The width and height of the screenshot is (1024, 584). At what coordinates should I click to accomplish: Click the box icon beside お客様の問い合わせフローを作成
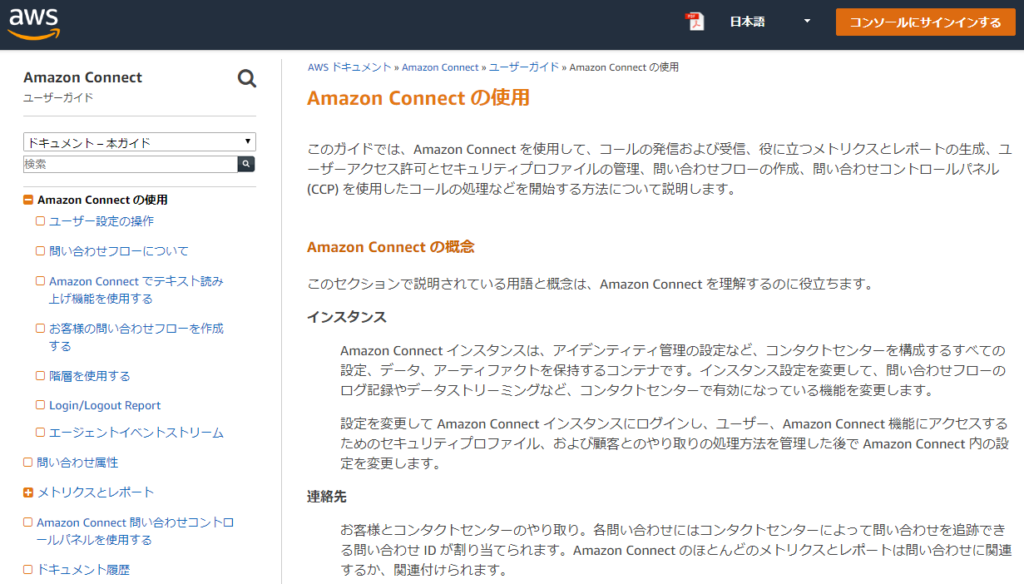coord(40,329)
